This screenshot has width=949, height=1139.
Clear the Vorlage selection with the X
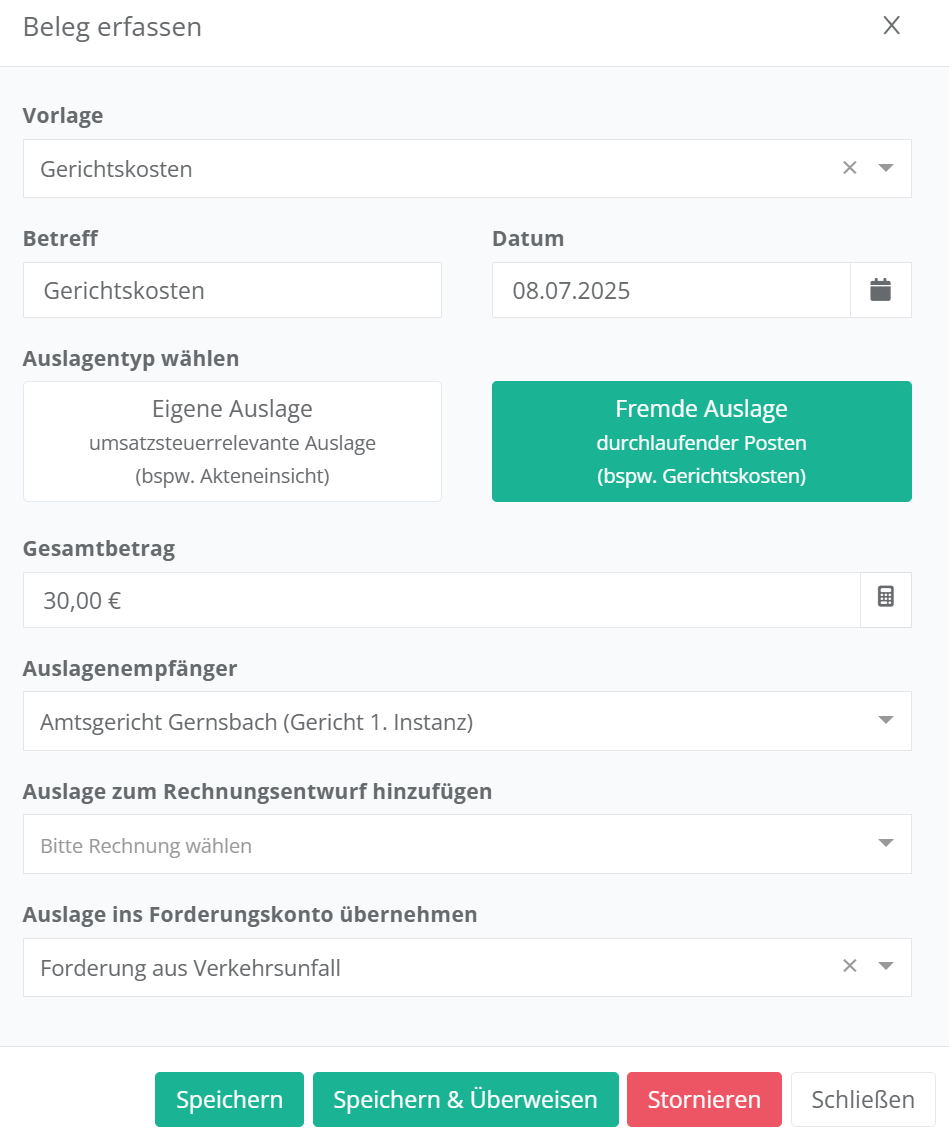[850, 168]
